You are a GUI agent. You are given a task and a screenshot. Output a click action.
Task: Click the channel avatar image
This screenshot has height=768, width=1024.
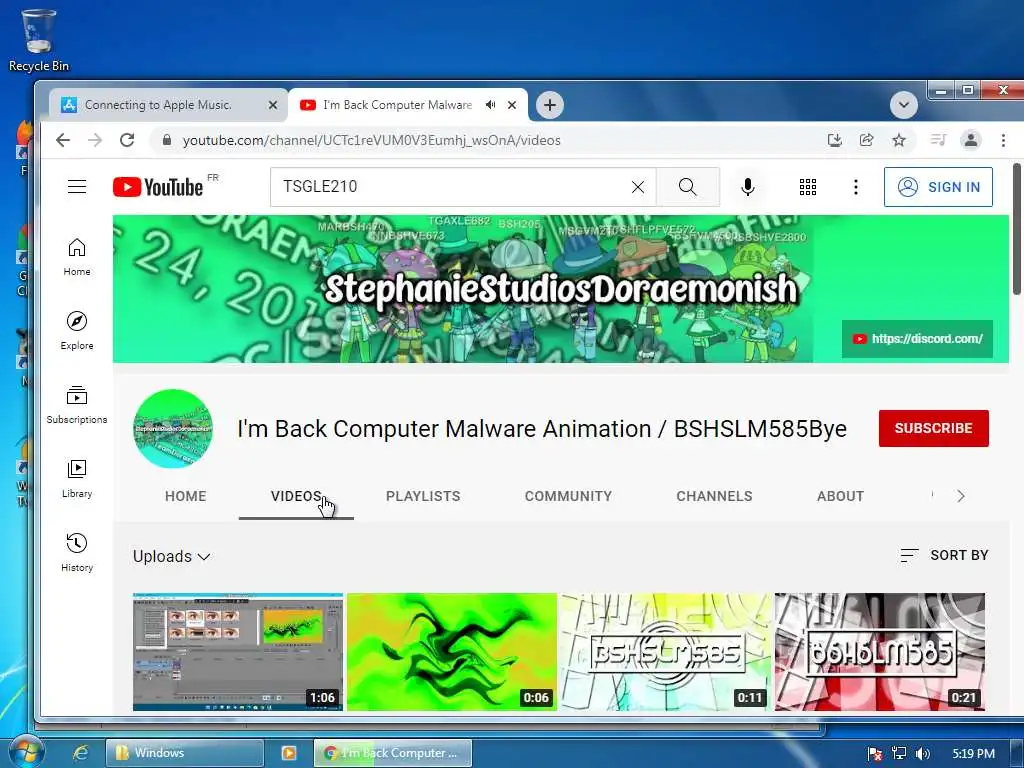173,428
